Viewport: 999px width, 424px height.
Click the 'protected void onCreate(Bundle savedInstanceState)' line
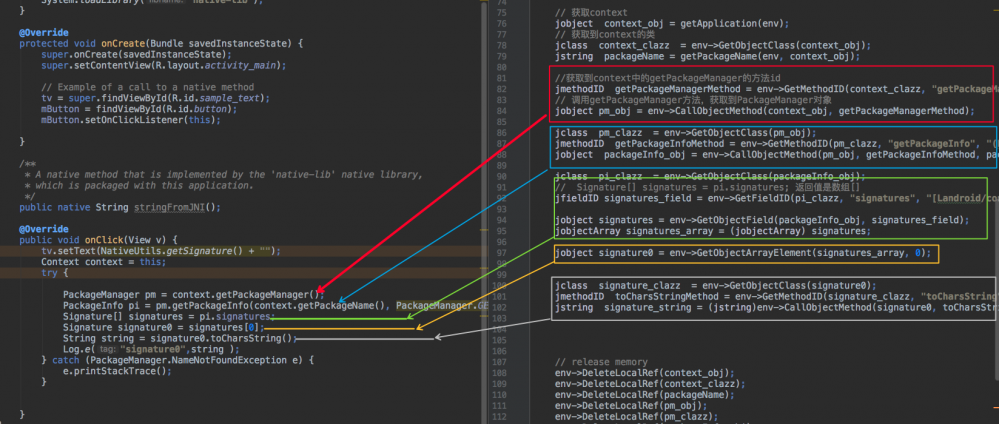point(162,43)
